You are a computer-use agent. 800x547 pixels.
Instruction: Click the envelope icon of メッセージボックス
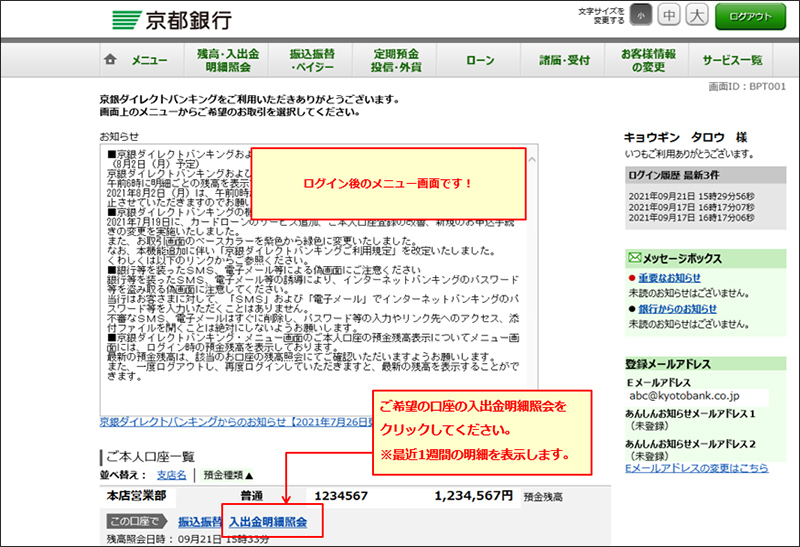pyautogui.click(x=634, y=258)
